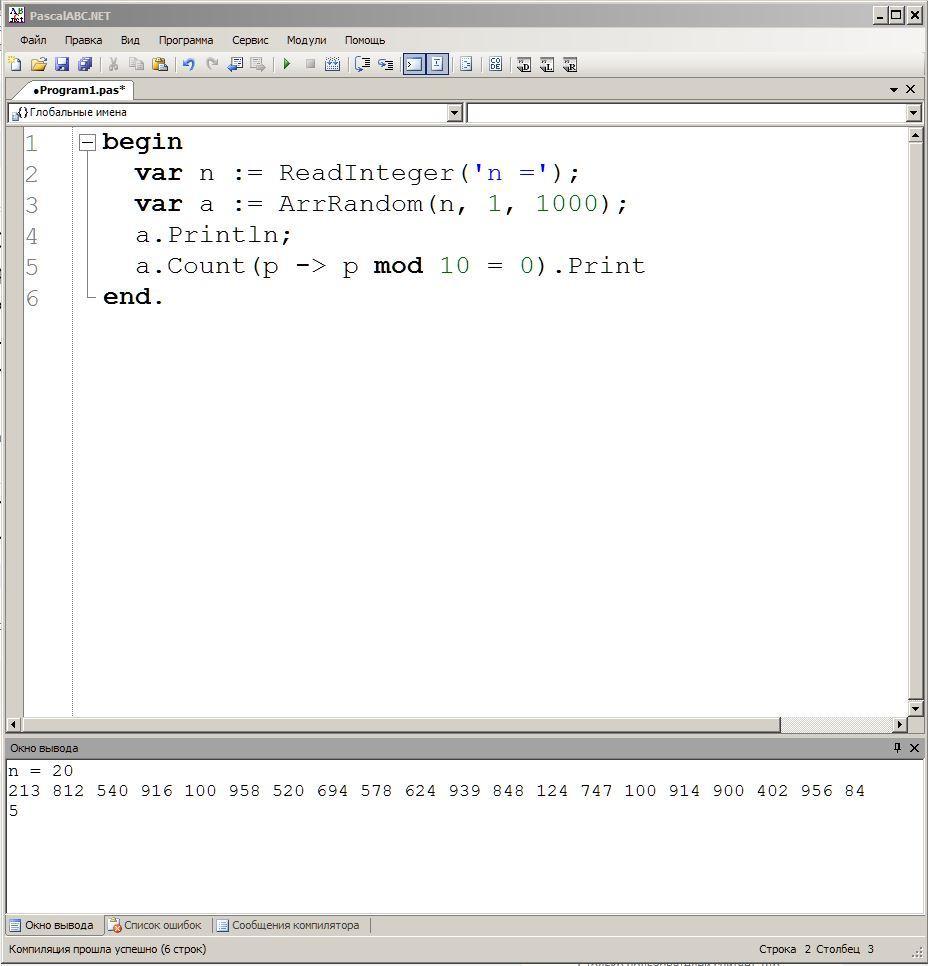Screen dimensions: 928x966
Task: Click the output line 'n = 20'
Action: tap(41, 771)
